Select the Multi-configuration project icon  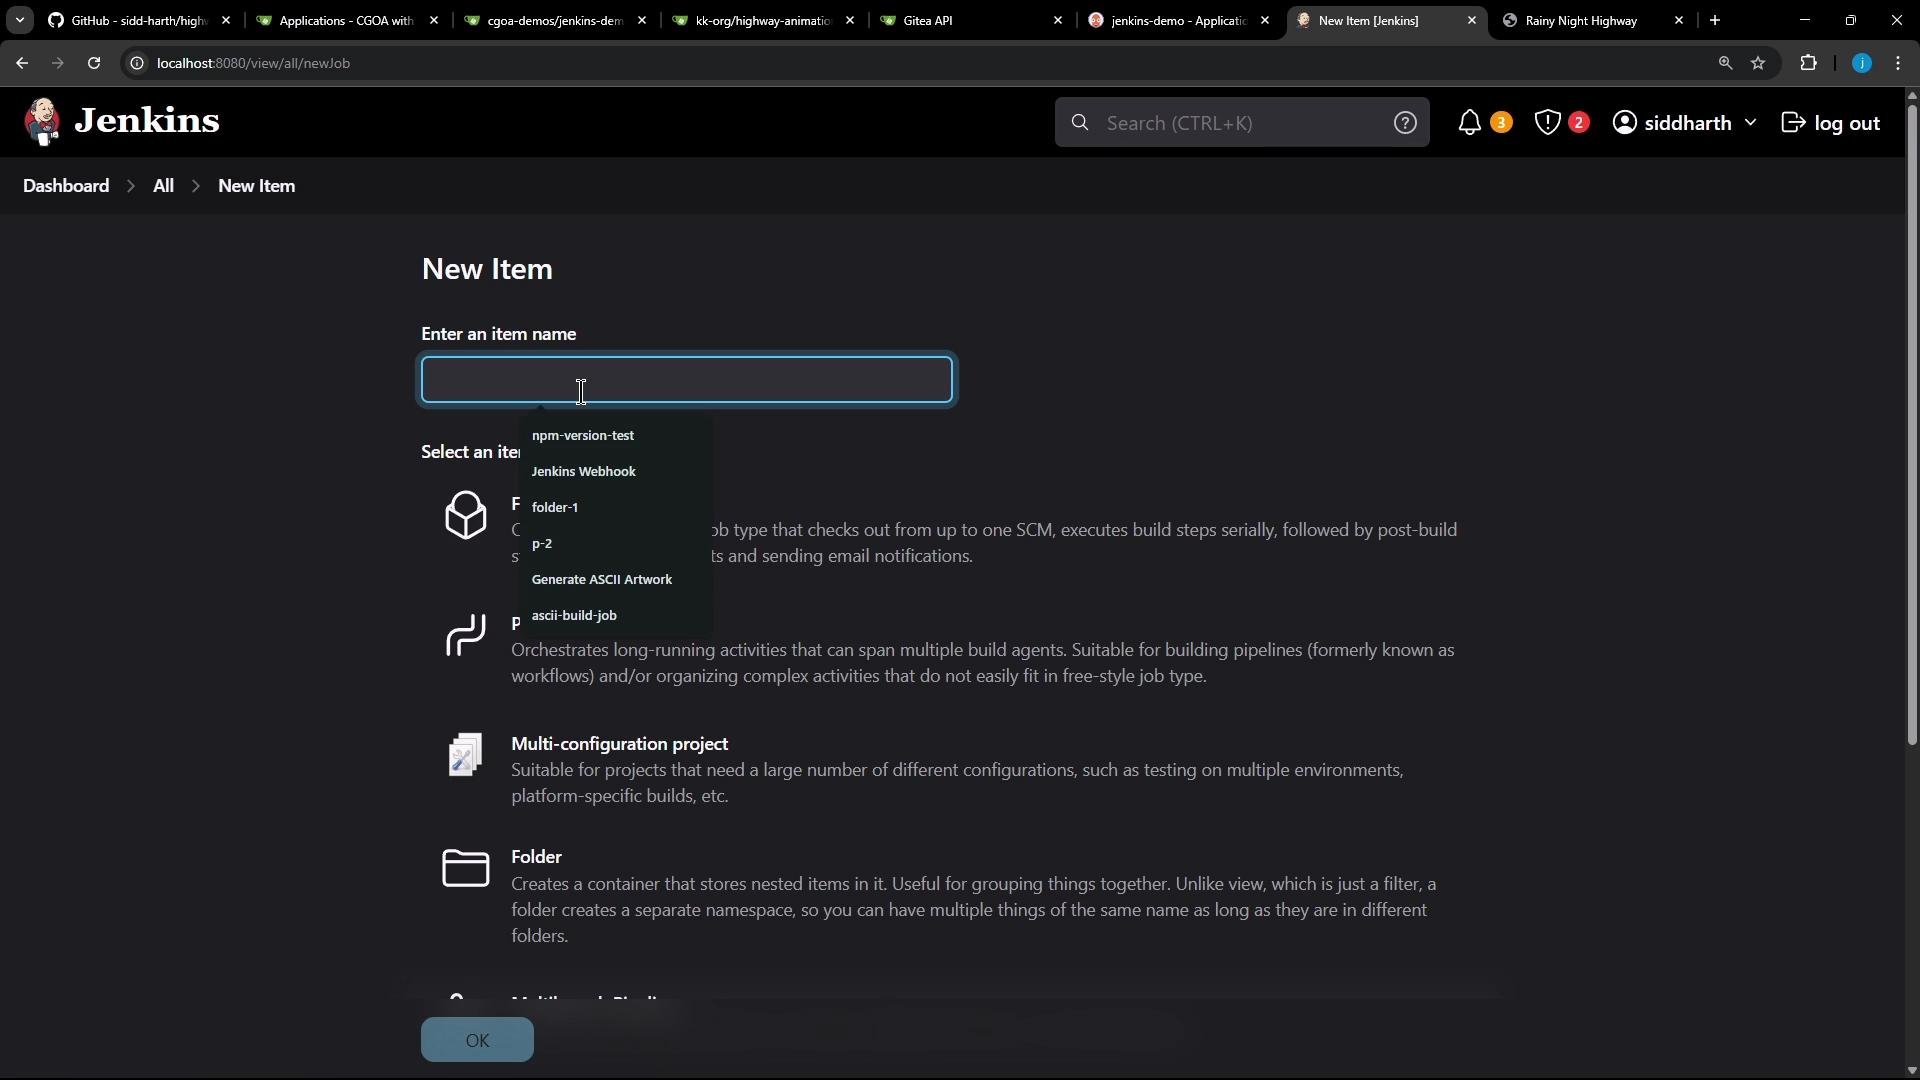coord(465,755)
